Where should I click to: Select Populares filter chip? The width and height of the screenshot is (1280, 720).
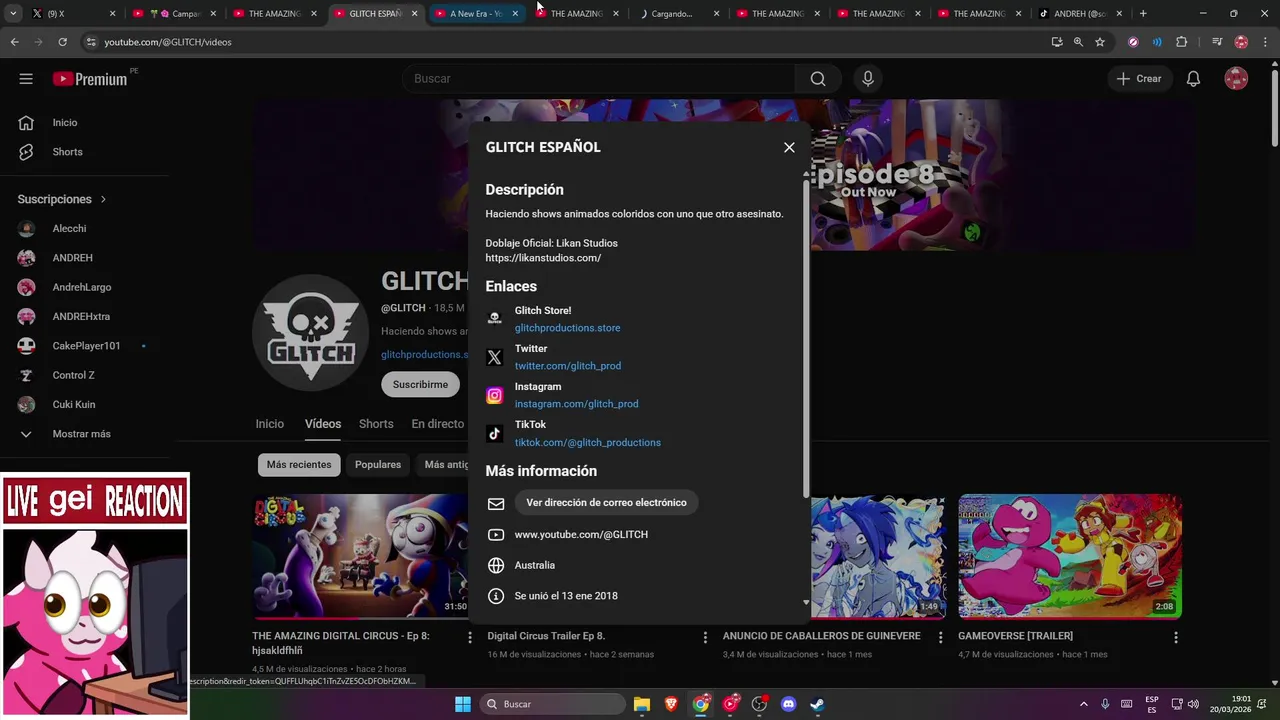[x=378, y=465]
